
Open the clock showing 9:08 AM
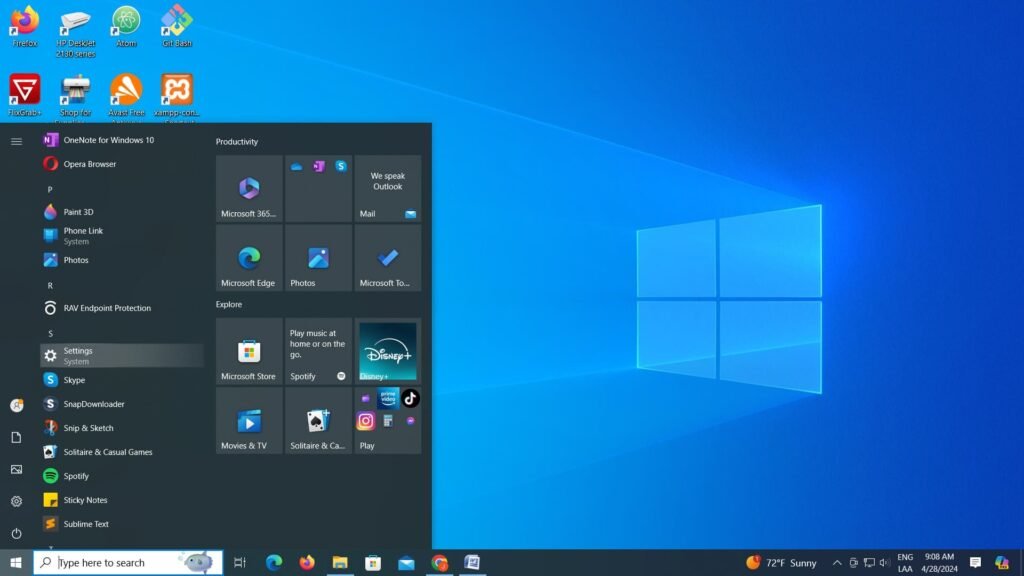coord(939,562)
